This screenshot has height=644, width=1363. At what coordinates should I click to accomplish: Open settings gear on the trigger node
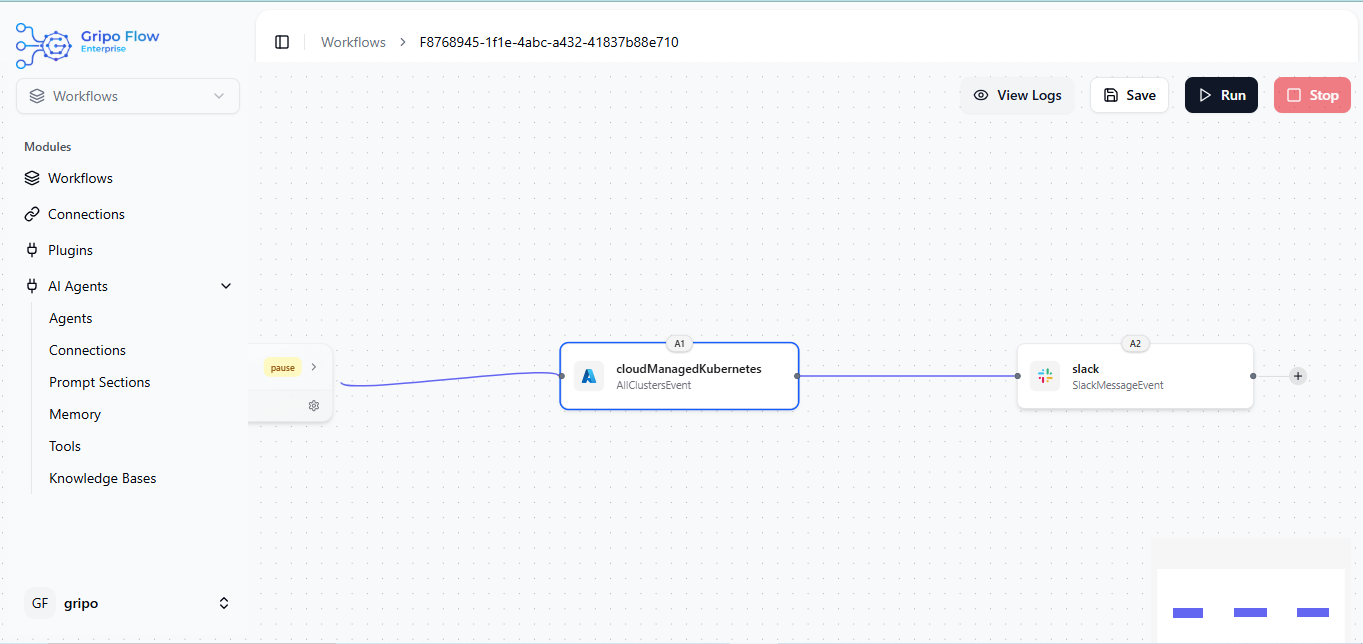[x=314, y=406]
